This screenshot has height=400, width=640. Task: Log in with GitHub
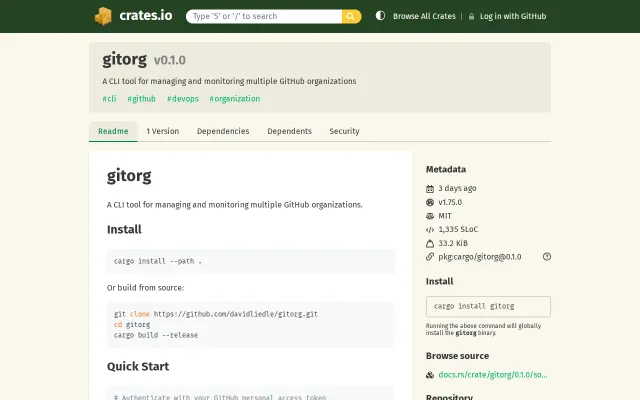coord(513,16)
